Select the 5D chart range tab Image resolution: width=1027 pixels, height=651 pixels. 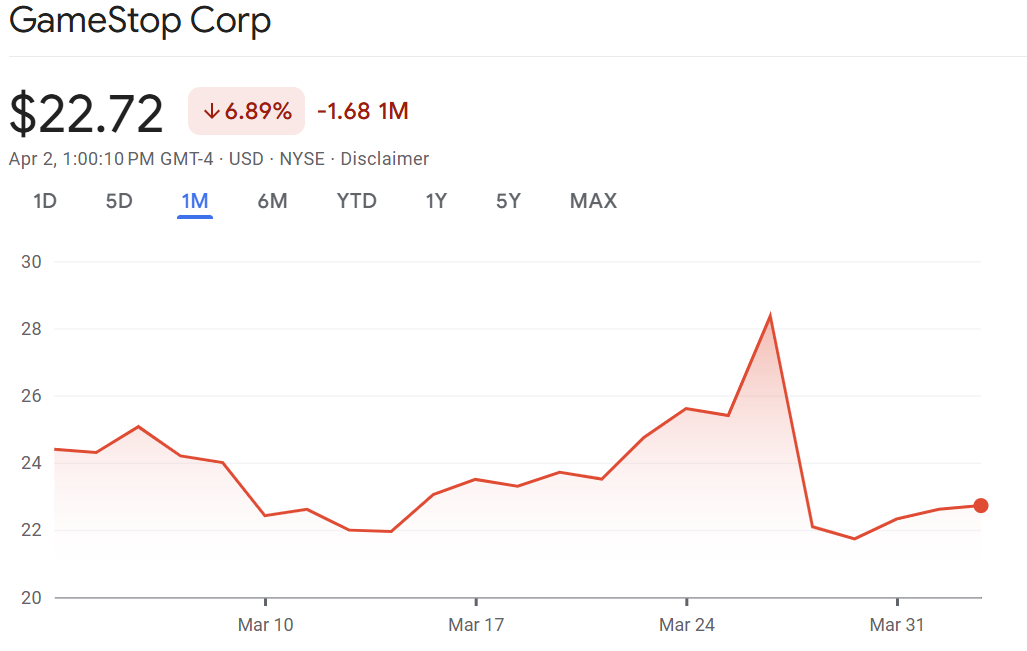[119, 201]
